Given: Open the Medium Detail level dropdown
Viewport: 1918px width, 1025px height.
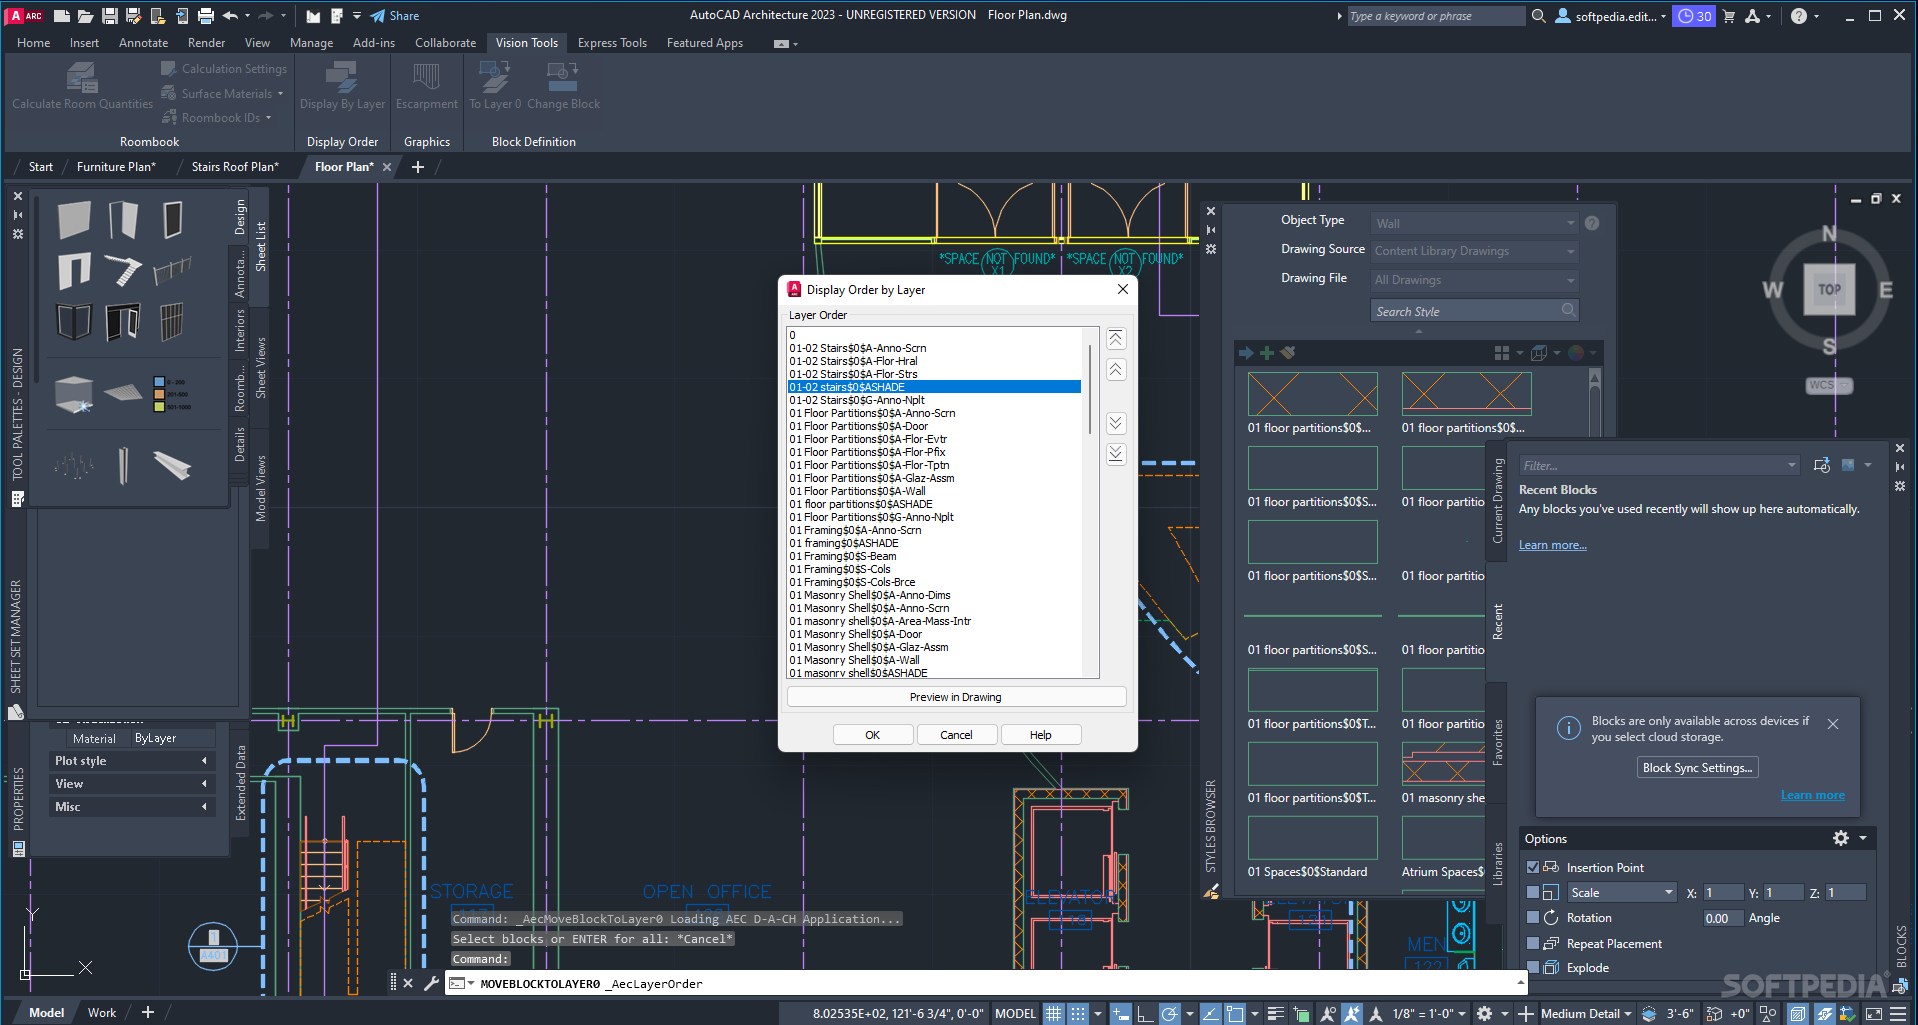Looking at the screenshot, I should click(1587, 1013).
